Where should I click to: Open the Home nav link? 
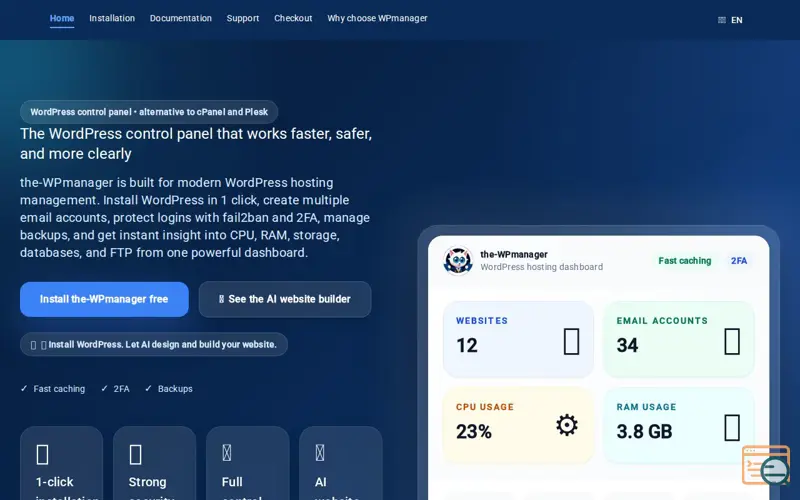click(62, 18)
